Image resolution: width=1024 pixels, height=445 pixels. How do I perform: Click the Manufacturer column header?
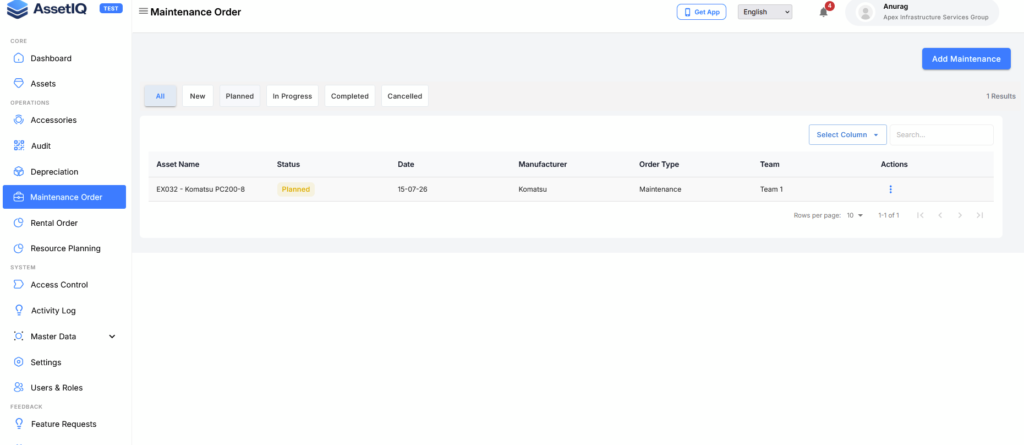coord(542,165)
